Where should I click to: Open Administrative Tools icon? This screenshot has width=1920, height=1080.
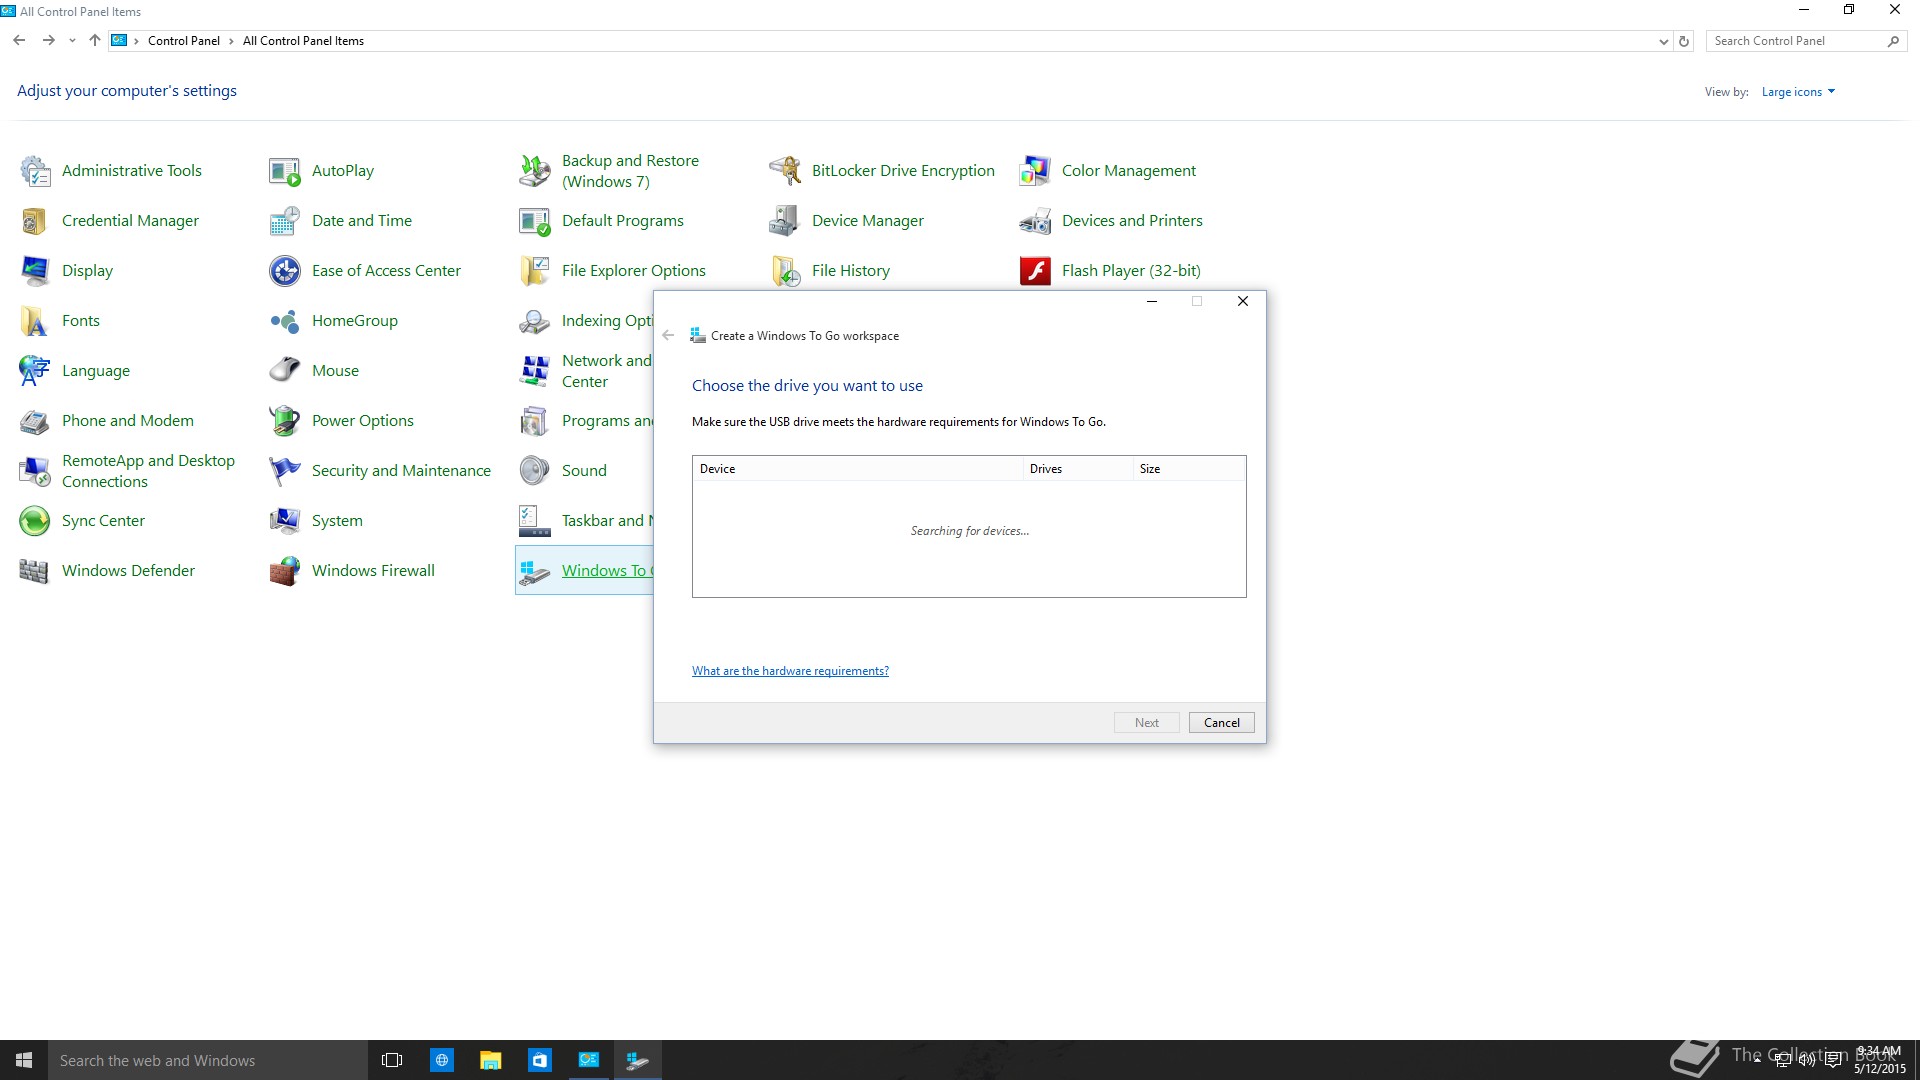click(35, 171)
